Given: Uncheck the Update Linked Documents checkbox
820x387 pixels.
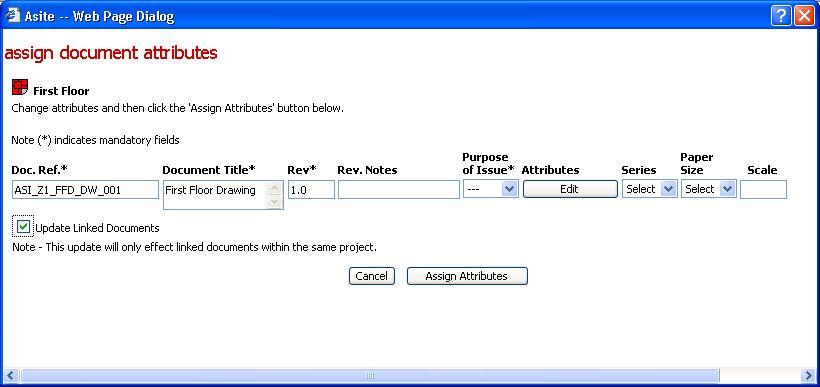Looking at the screenshot, I should click(x=23, y=226).
